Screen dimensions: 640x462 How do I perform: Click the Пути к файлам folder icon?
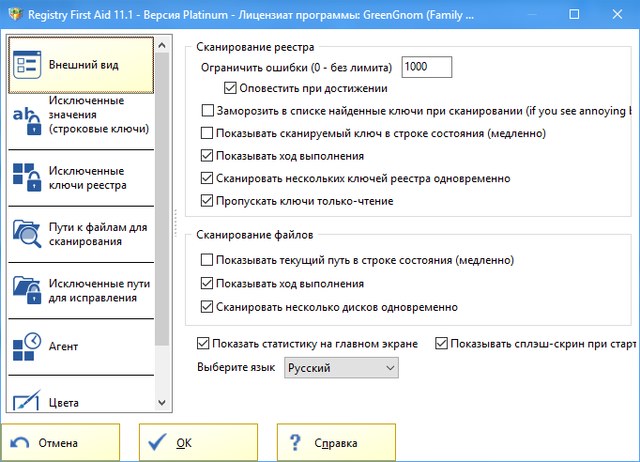click(28, 233)
